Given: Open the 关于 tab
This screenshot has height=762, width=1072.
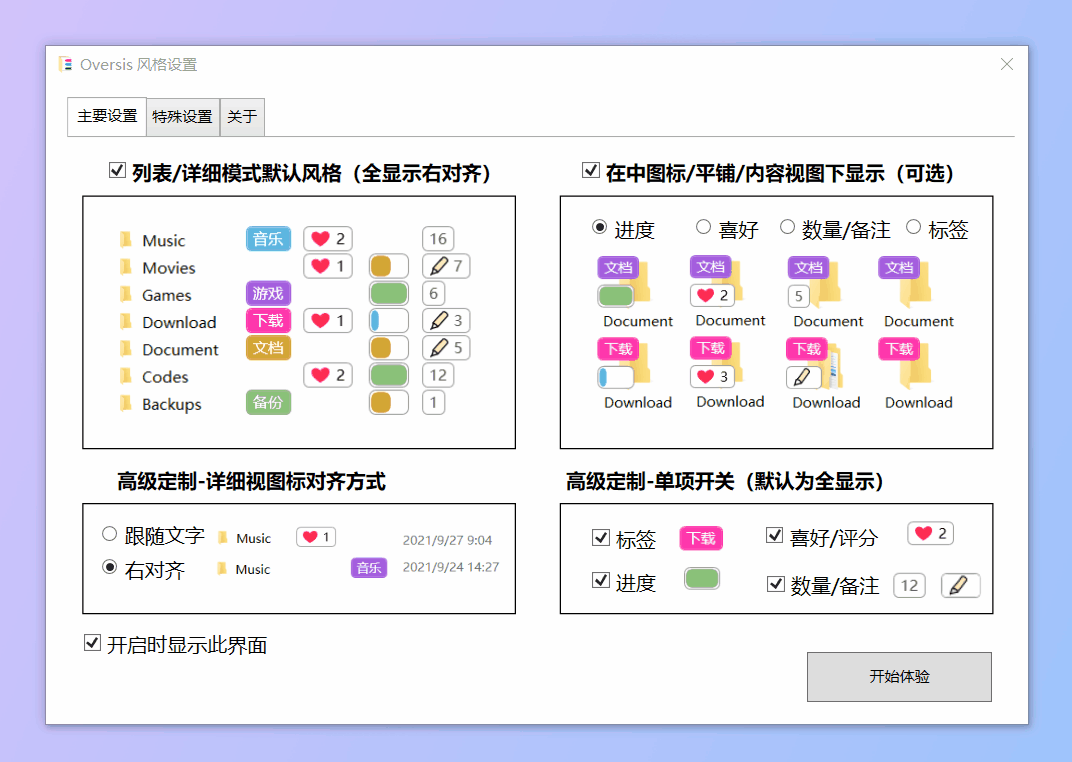Looking at the screenshot, I should 241,116.
